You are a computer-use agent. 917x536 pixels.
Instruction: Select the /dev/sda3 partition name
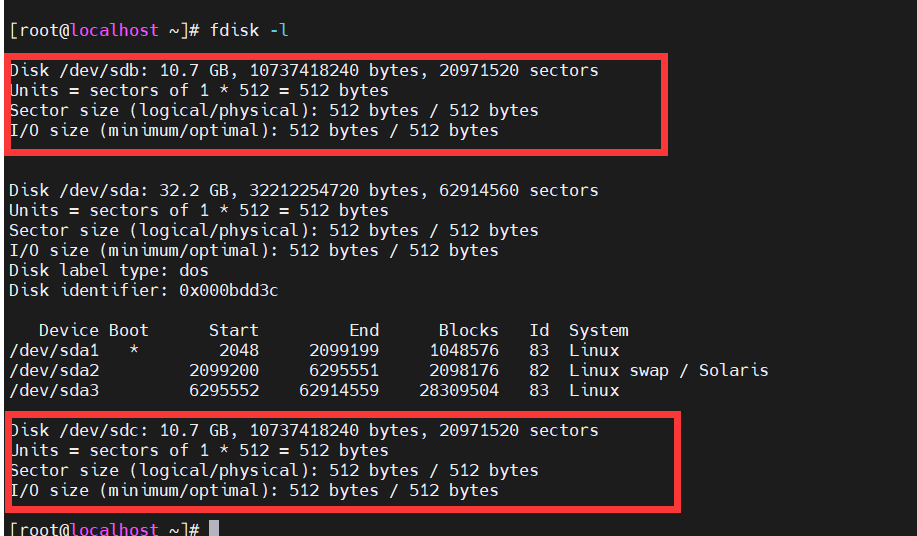(53, 391)
